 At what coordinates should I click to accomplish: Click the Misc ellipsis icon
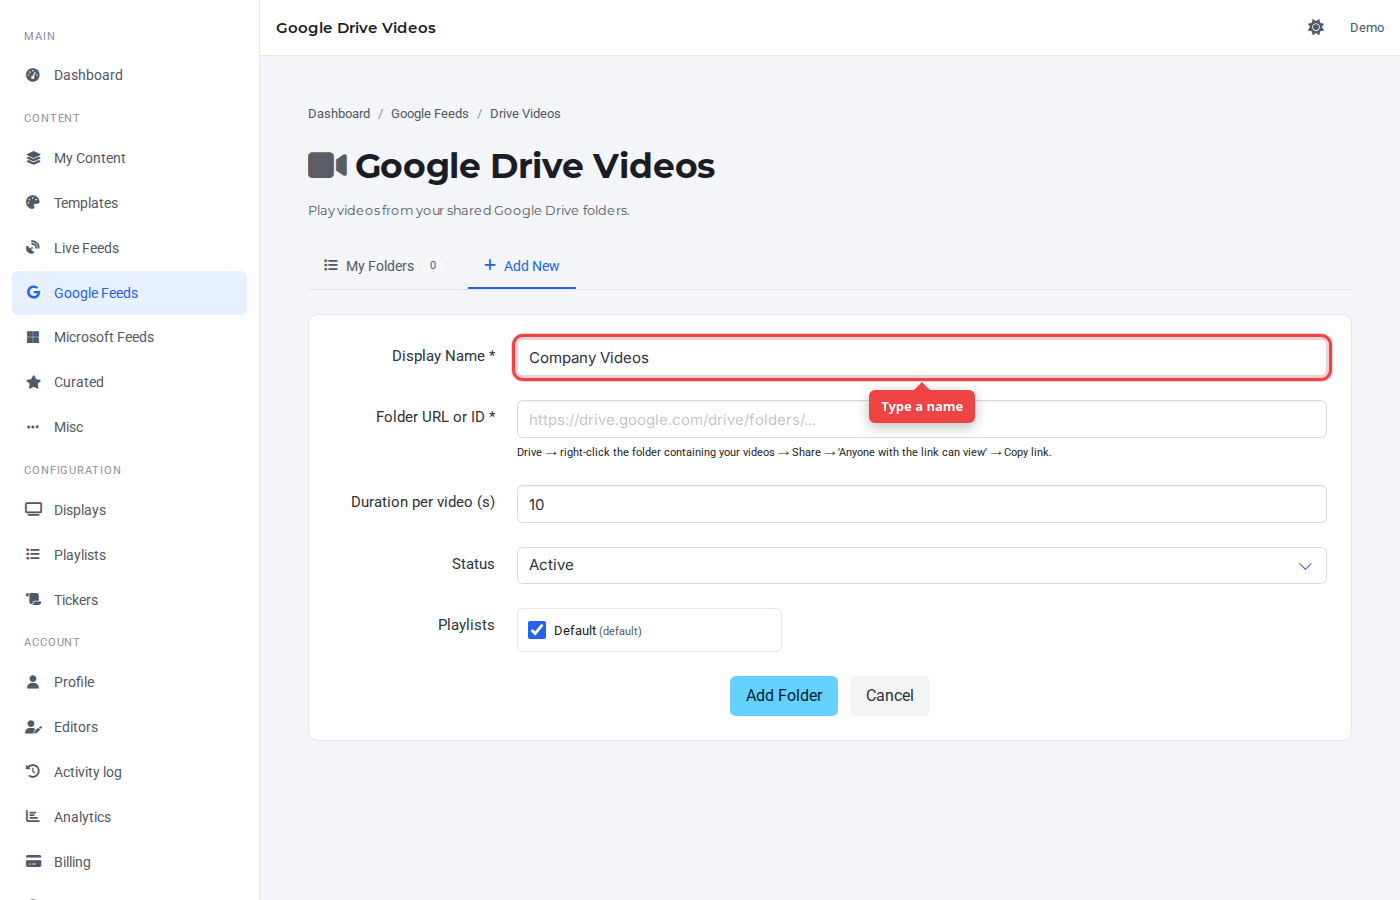pyautogui.click(x=33, y=427)
